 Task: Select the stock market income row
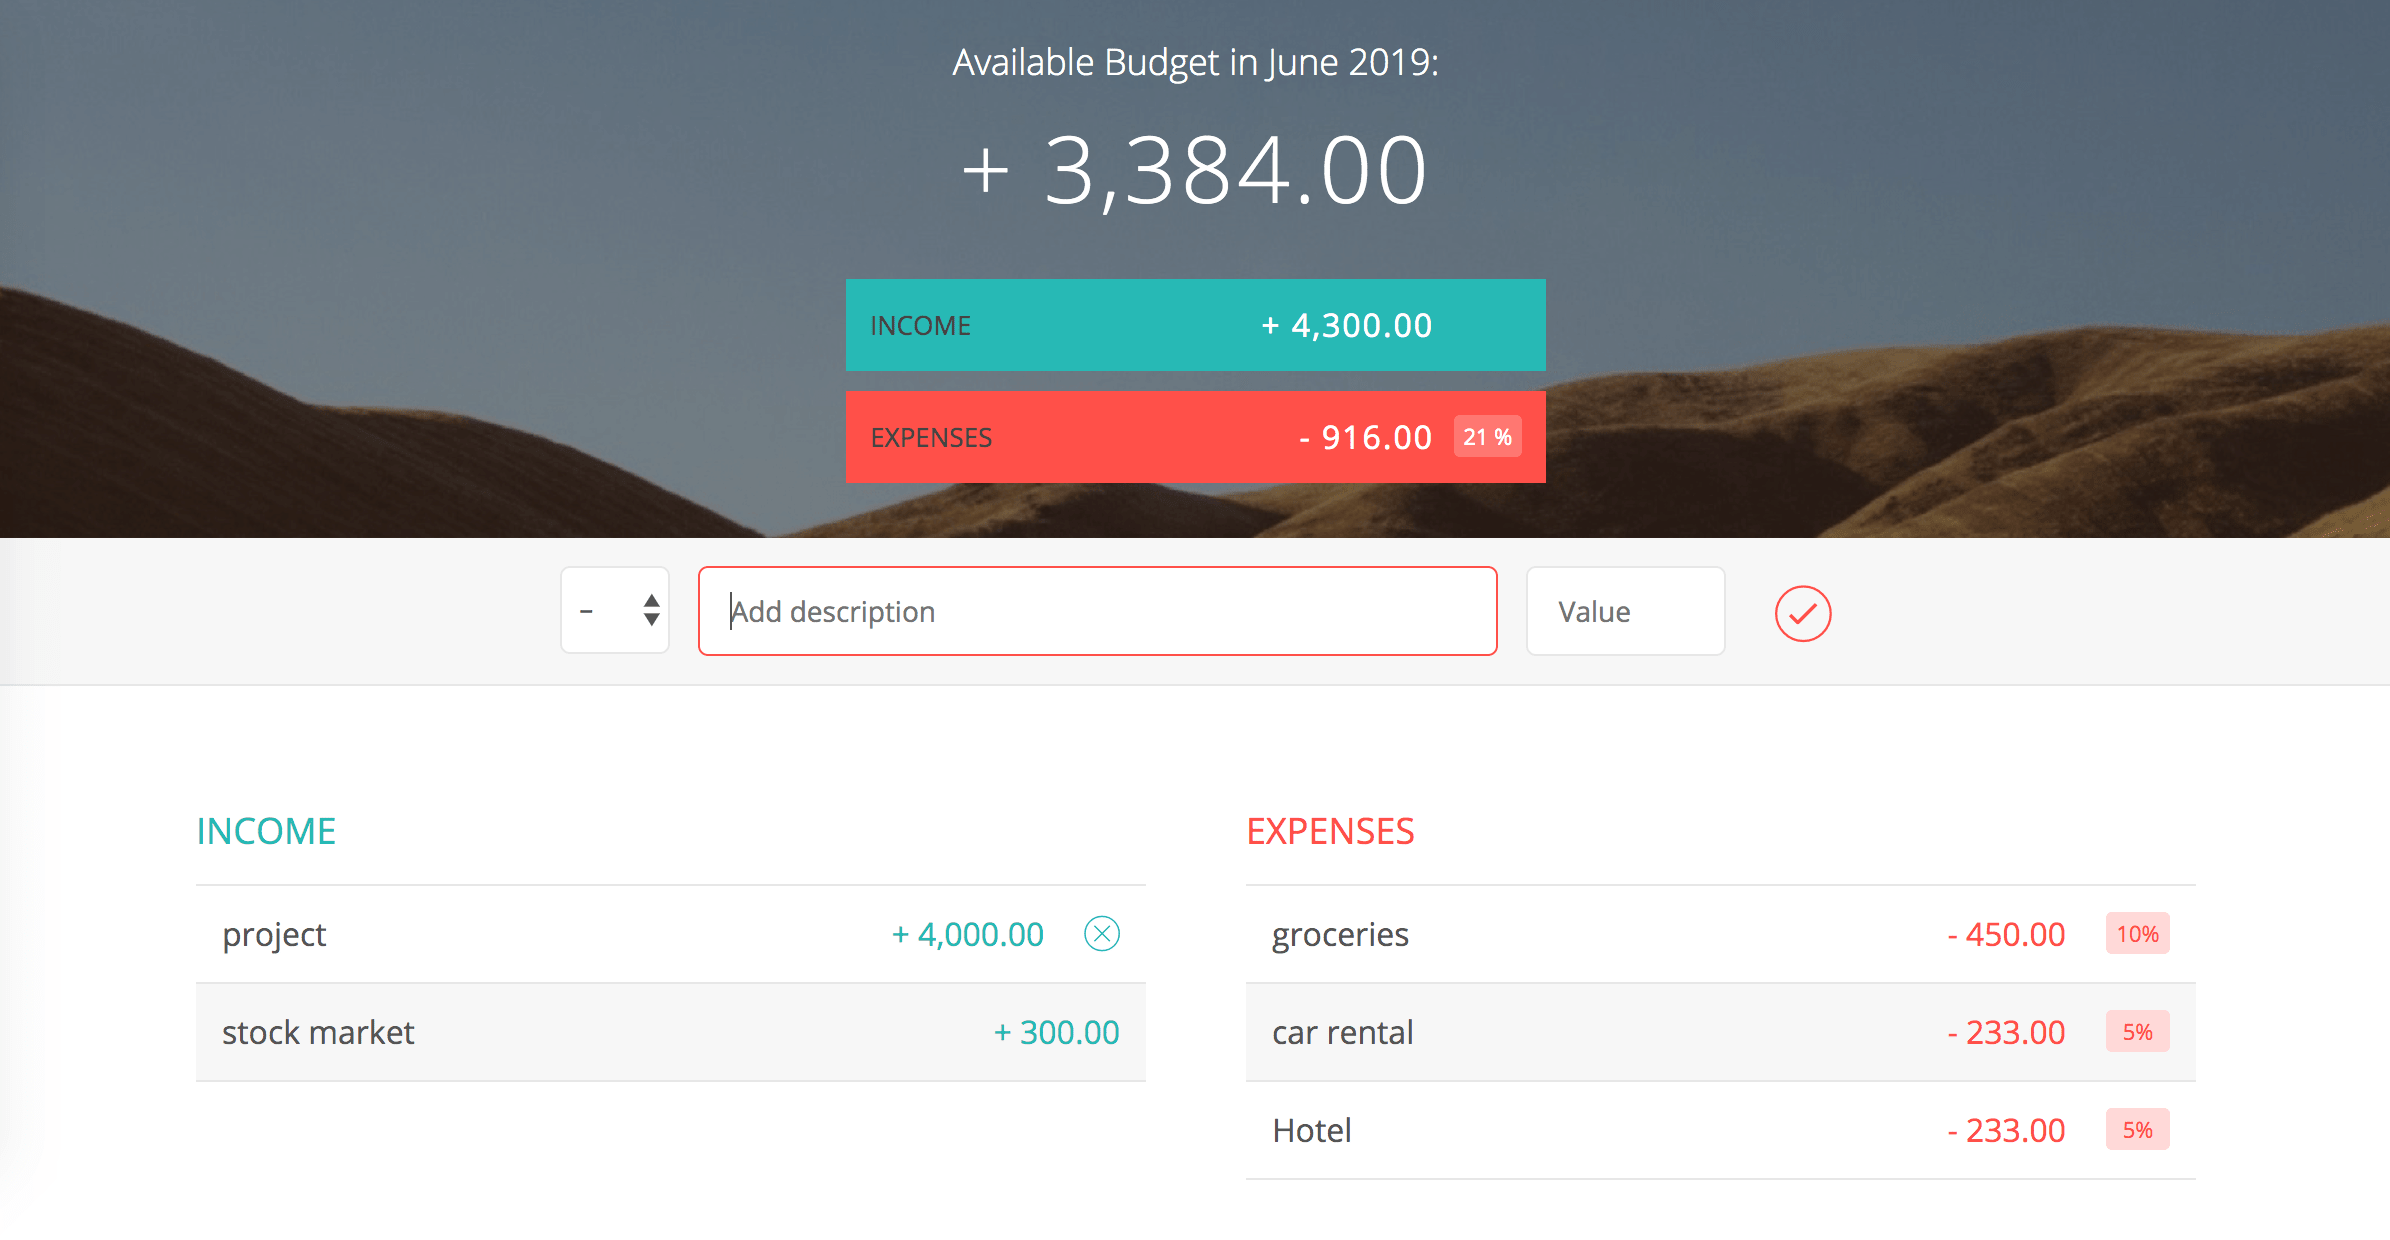click(318, 1032)
